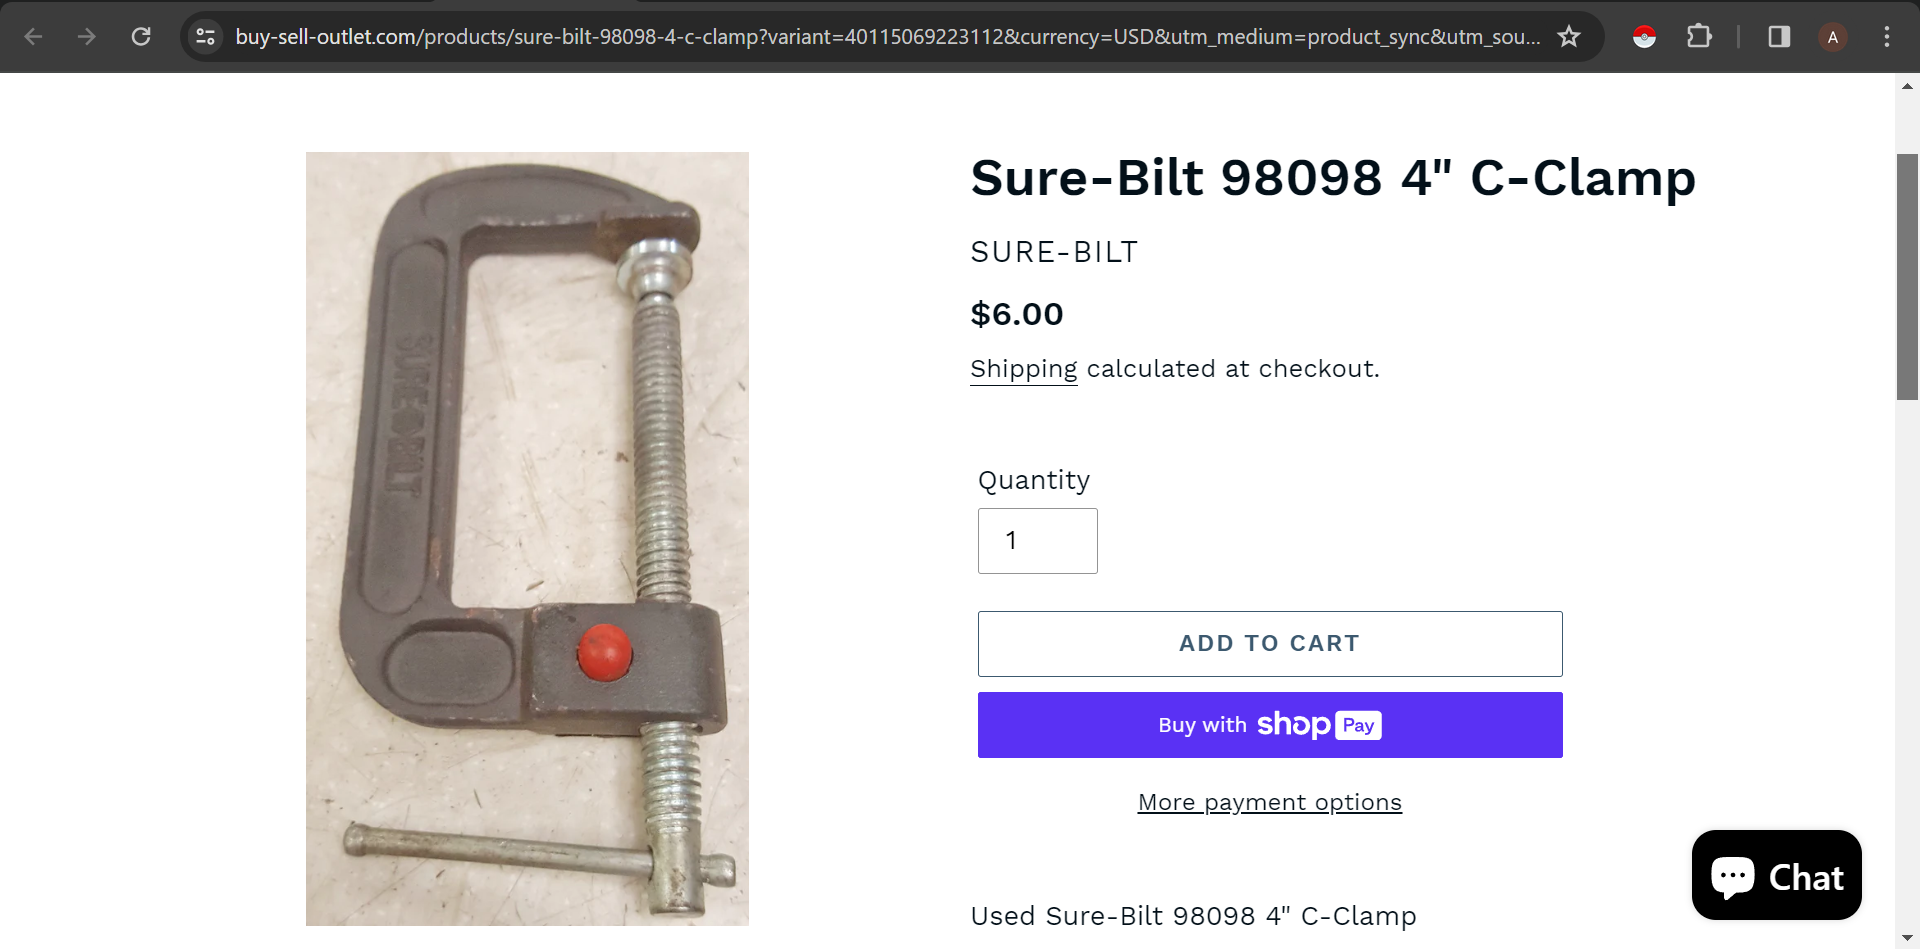1920x949 pixels.
Task: Toggle the browser side panel icon
Action: click(1779, 37)
